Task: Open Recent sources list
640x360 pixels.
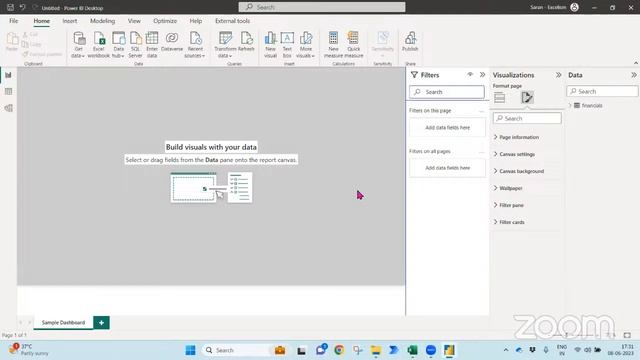Action: 195,45
